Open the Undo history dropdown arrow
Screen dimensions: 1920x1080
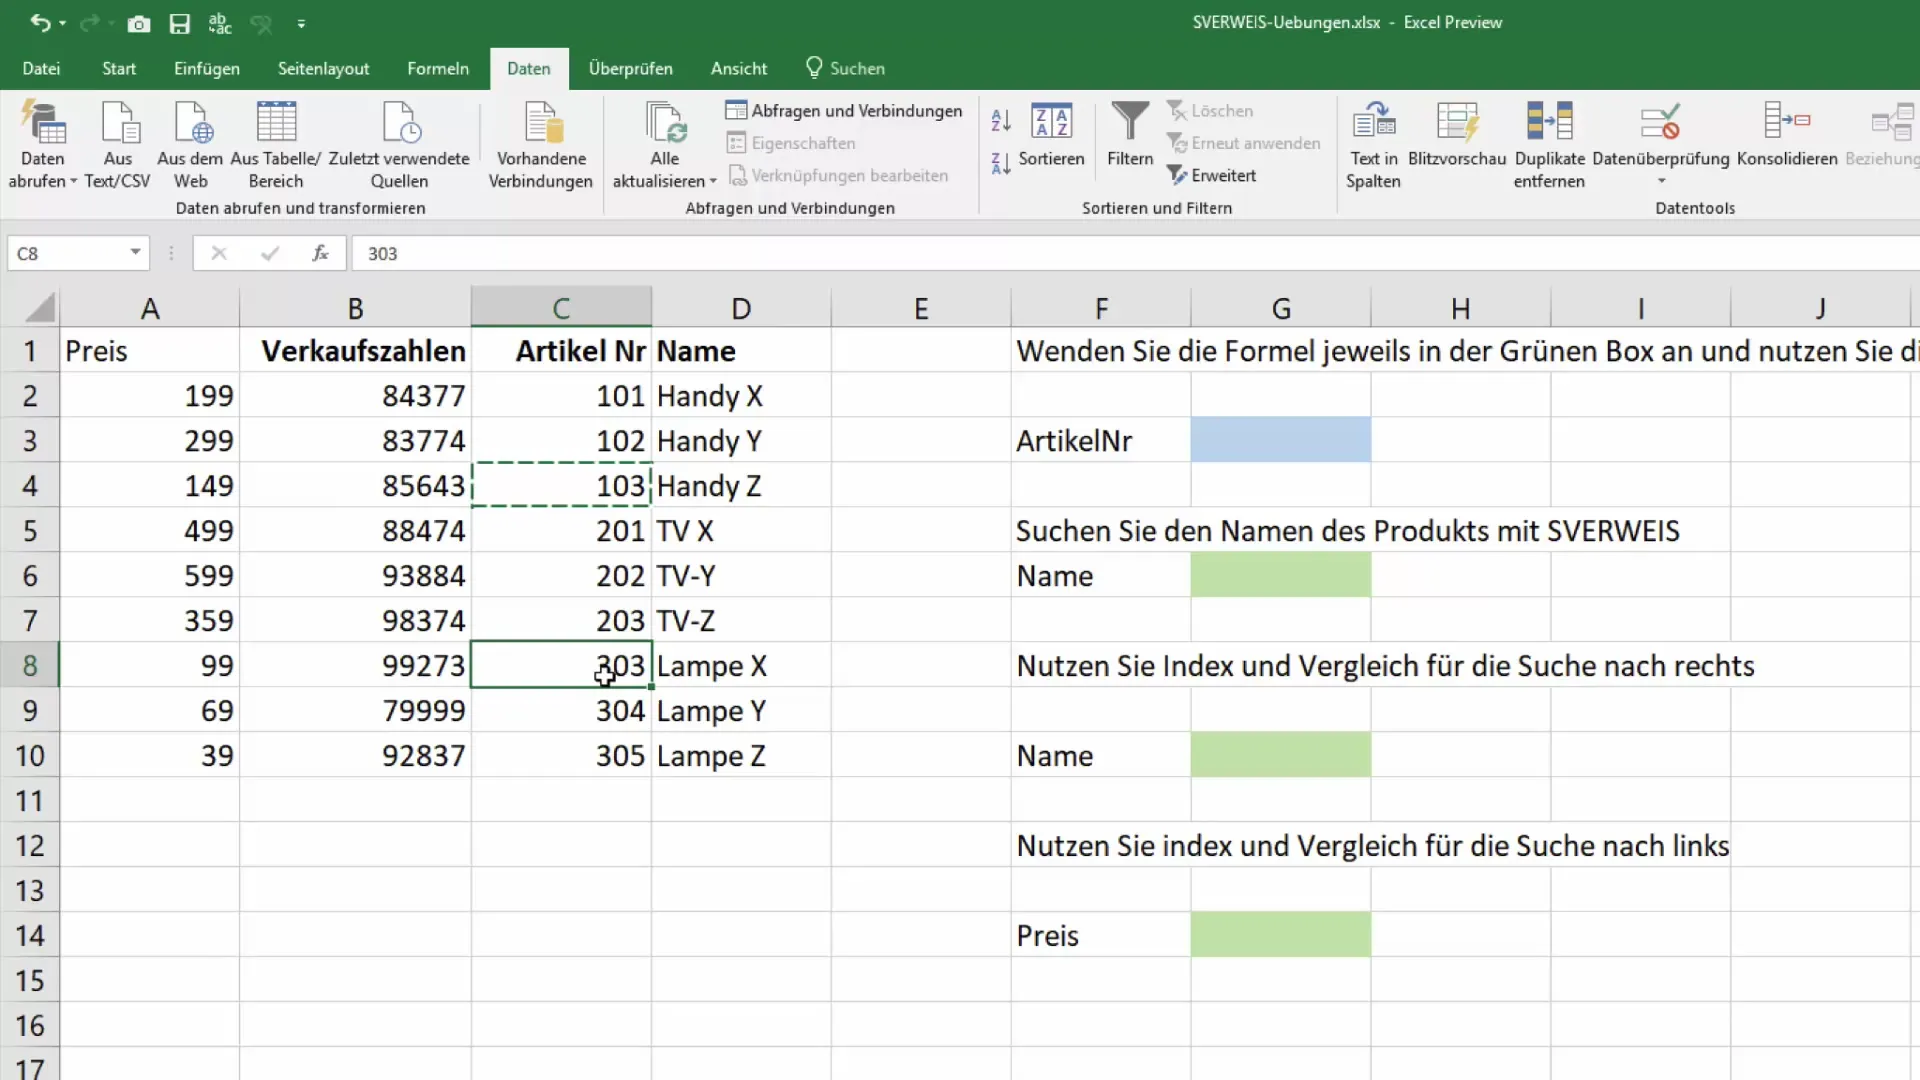62,24
